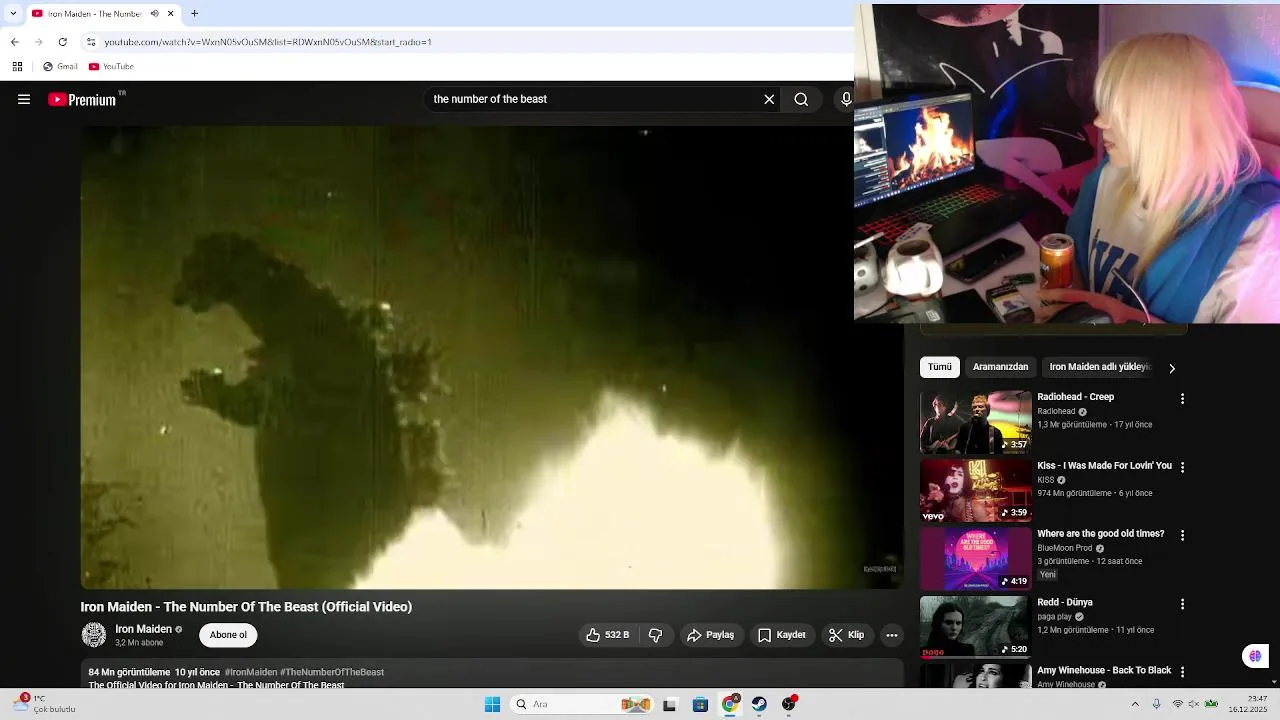Start voice search with microphone icon

point(846,99)
